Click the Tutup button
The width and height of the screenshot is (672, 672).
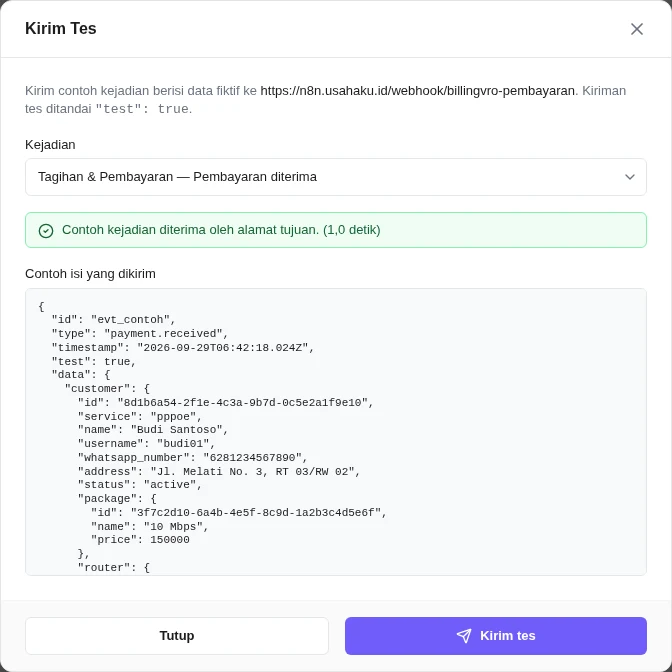177,636
